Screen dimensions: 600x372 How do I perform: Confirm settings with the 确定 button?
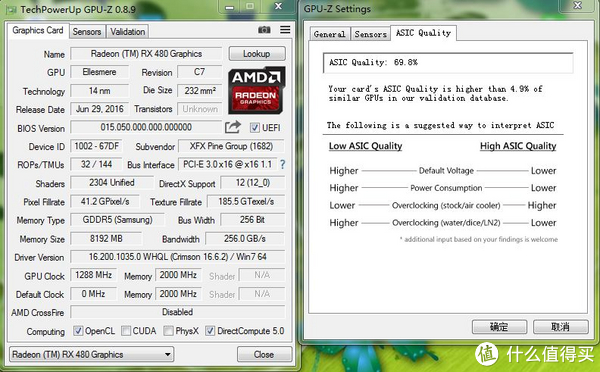coord(499,327)
